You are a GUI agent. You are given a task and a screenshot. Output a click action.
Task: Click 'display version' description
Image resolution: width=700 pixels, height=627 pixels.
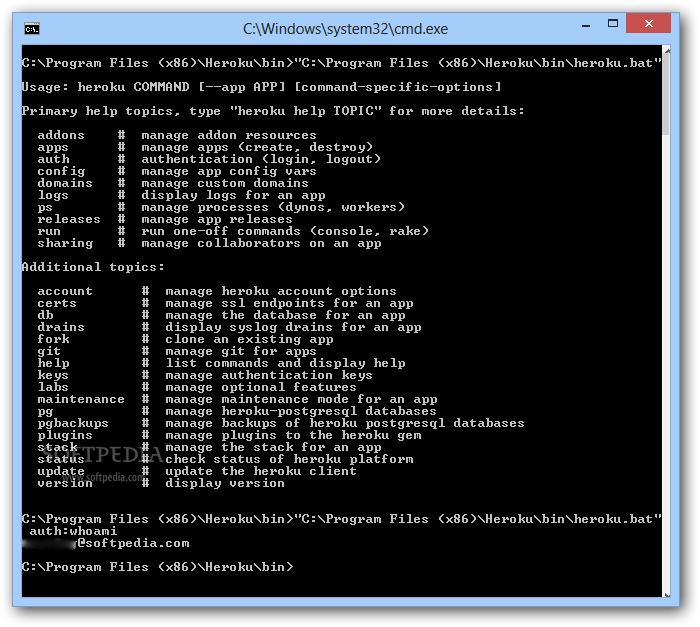tap(225, 483)
